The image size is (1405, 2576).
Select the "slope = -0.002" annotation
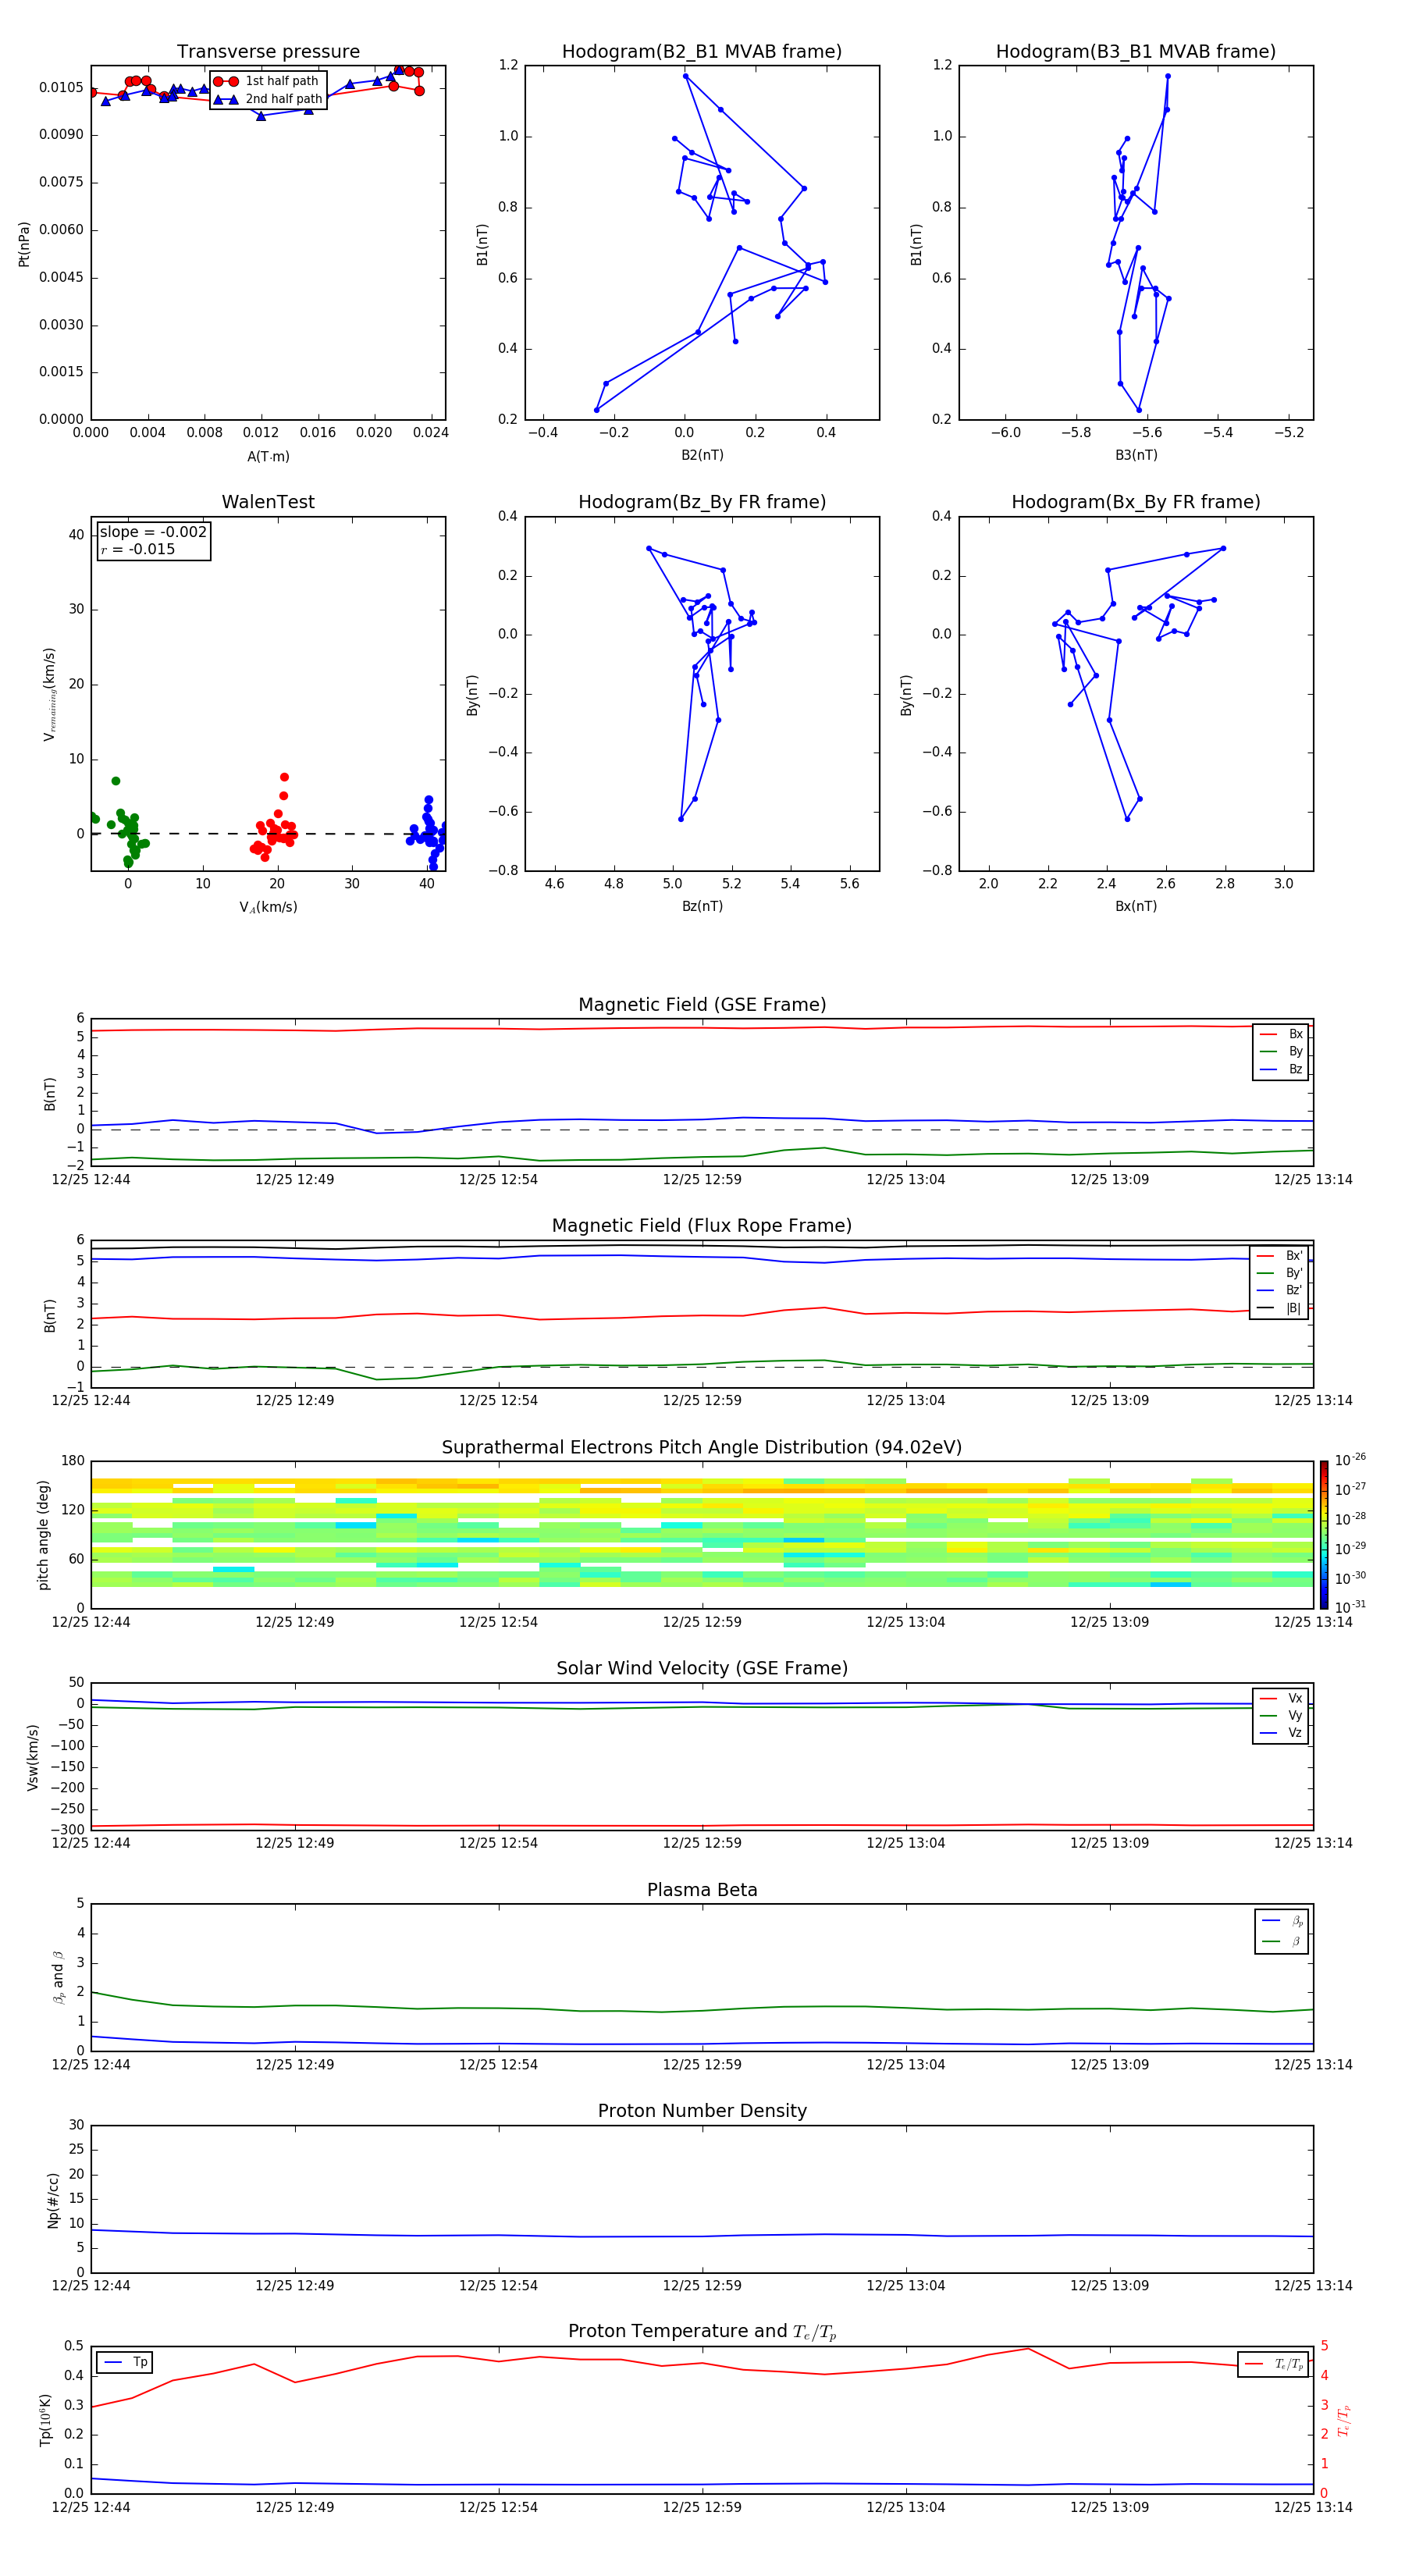[153, 532]
